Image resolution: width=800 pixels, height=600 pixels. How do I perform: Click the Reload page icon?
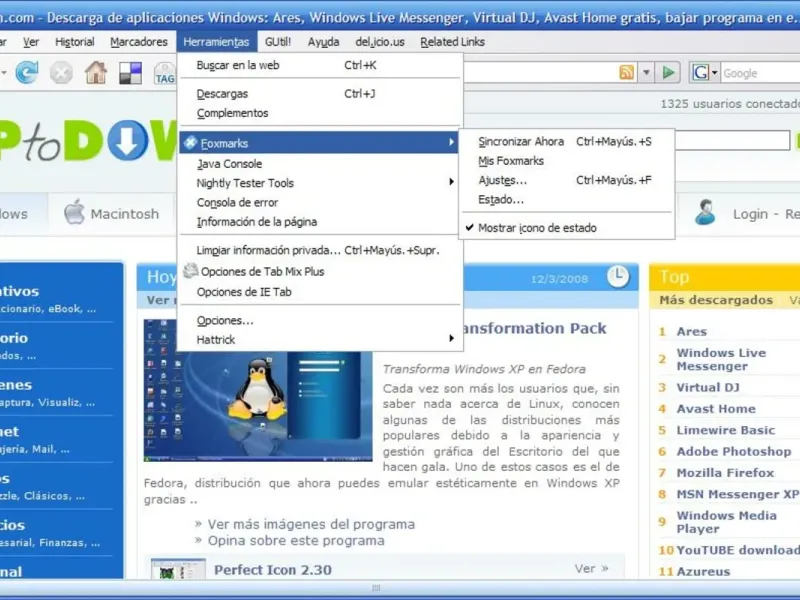[x=27, y=72]
